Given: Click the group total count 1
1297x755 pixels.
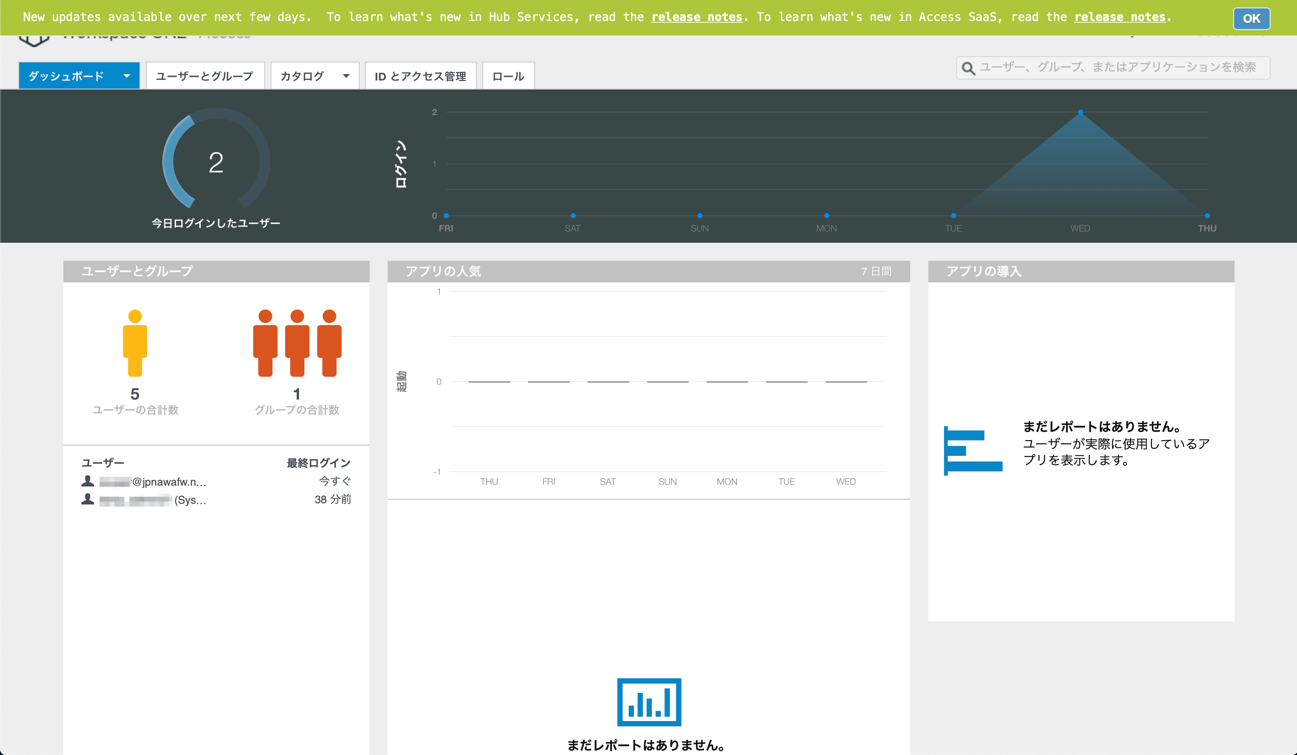Looking at the screenshot, I should [x=297, y=394].
